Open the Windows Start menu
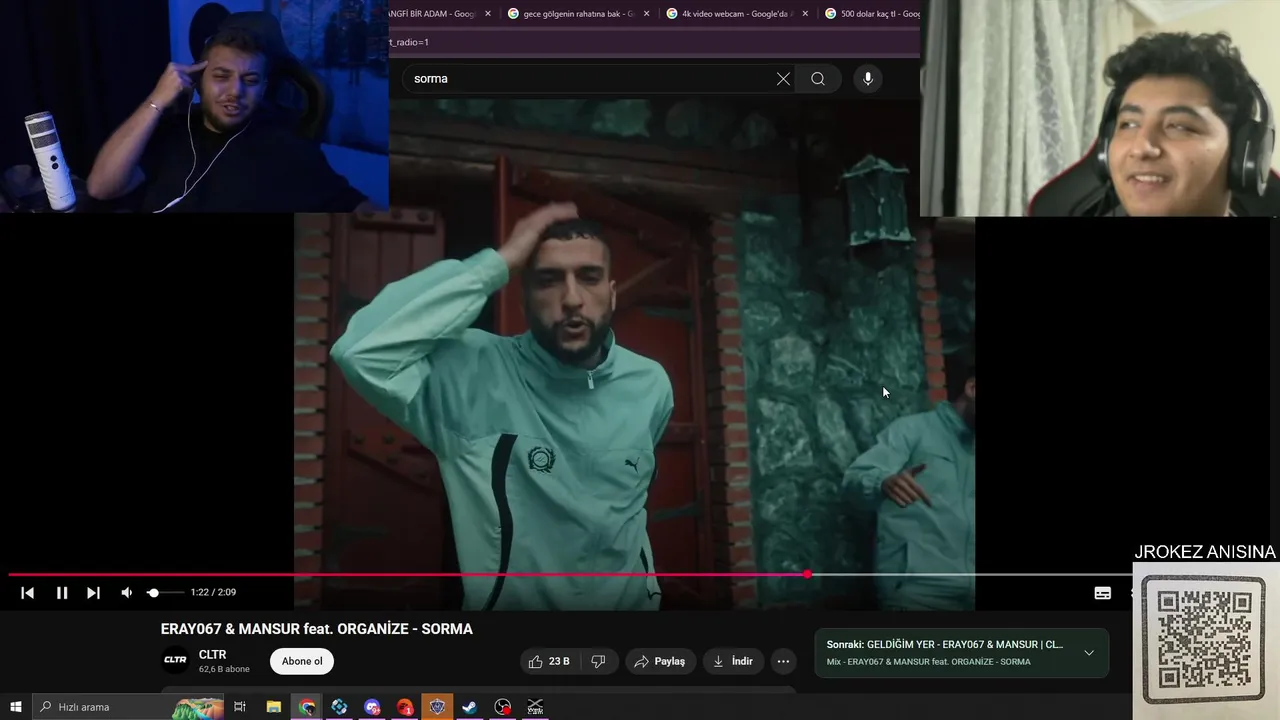Screen dimensions: 1280x720 pos(16,707)
